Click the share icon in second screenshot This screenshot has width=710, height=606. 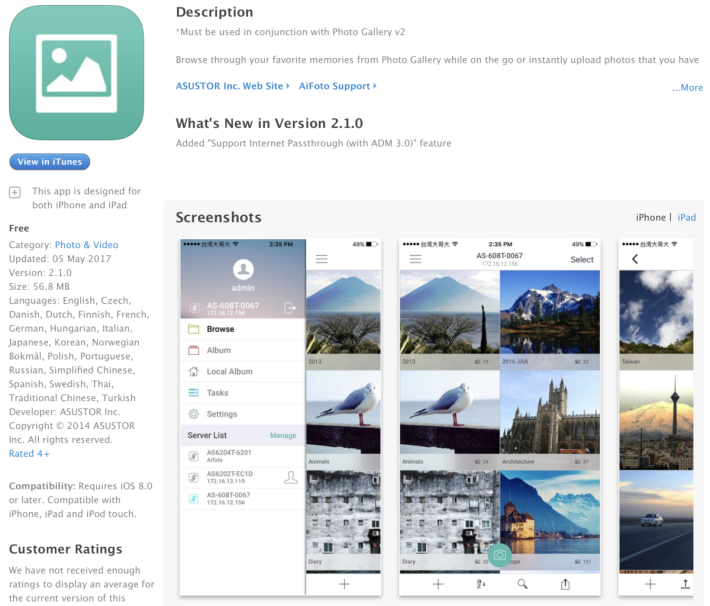(565, 584)
